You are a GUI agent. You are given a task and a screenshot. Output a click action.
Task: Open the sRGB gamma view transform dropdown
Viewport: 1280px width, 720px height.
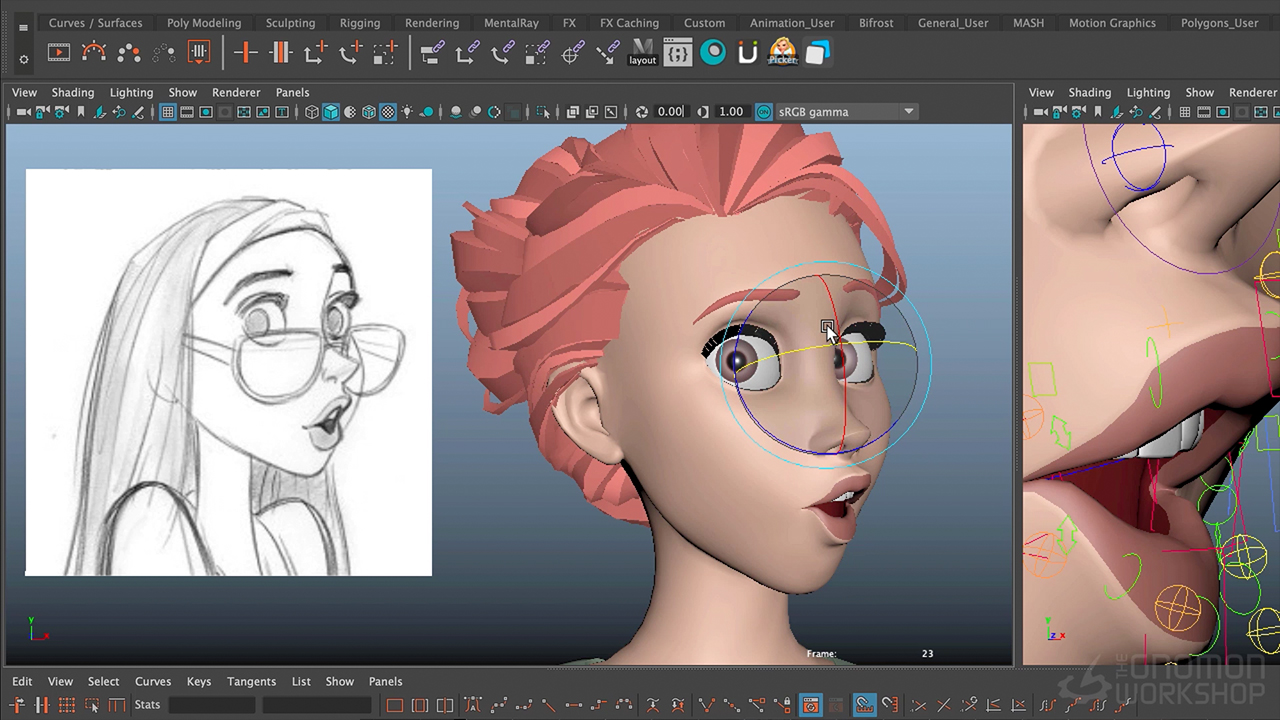pos(846,112)
